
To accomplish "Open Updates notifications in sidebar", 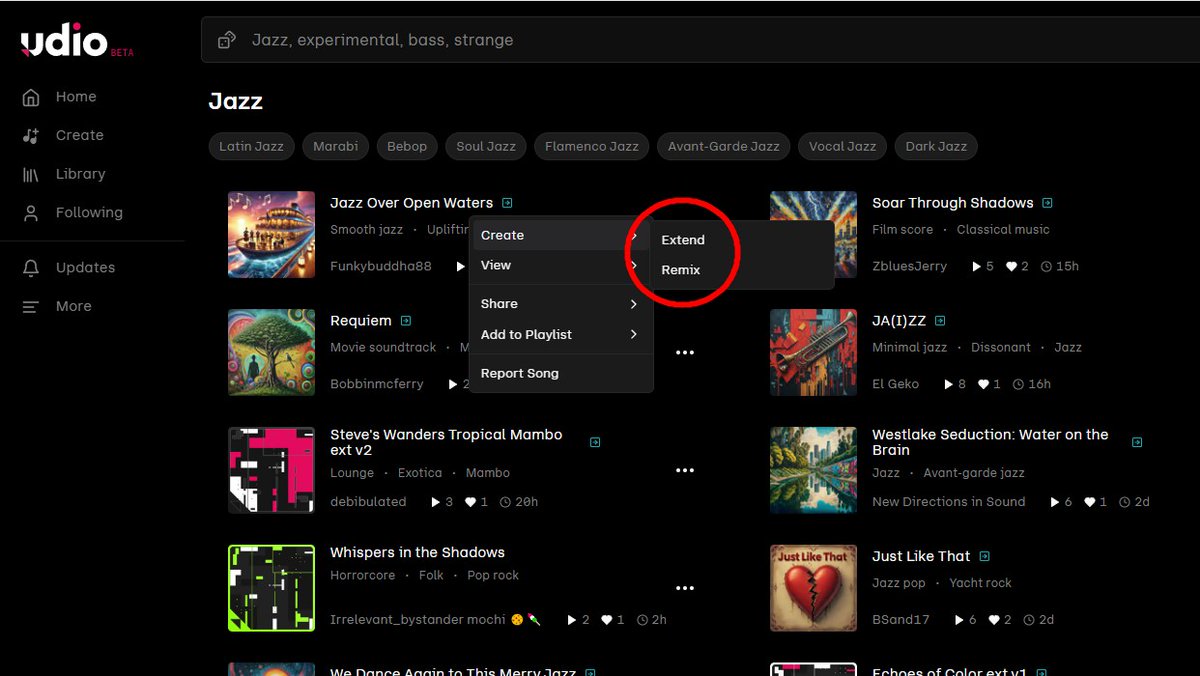I will point(69,267).
